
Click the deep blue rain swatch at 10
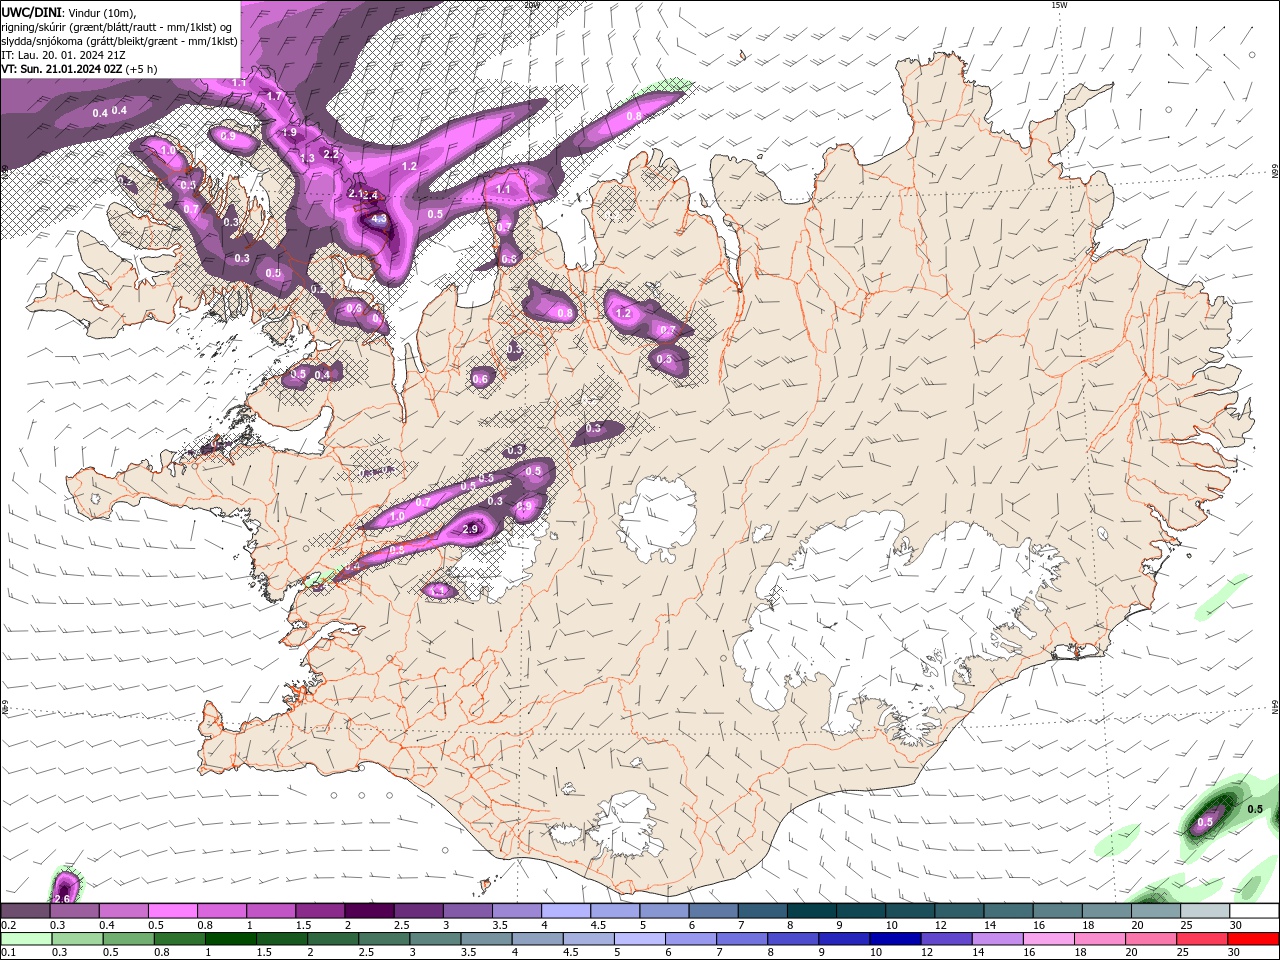pos(896,938)
